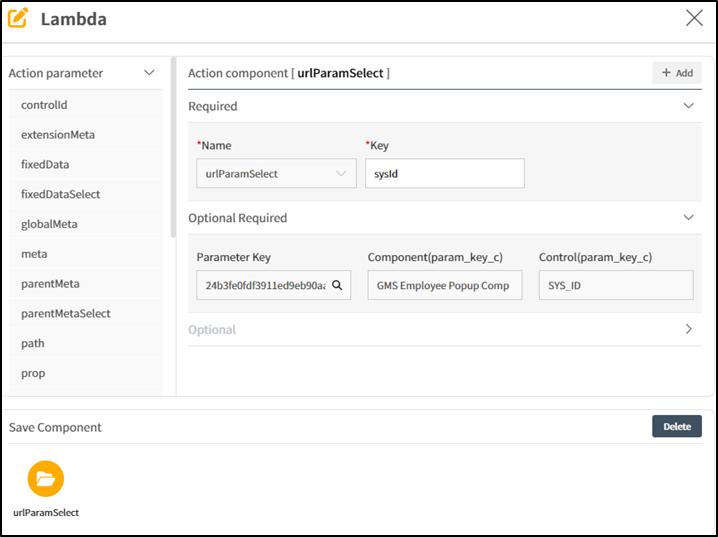Click the action parameter list scrollbar
The image size is (718, 537).
[173, 150]
